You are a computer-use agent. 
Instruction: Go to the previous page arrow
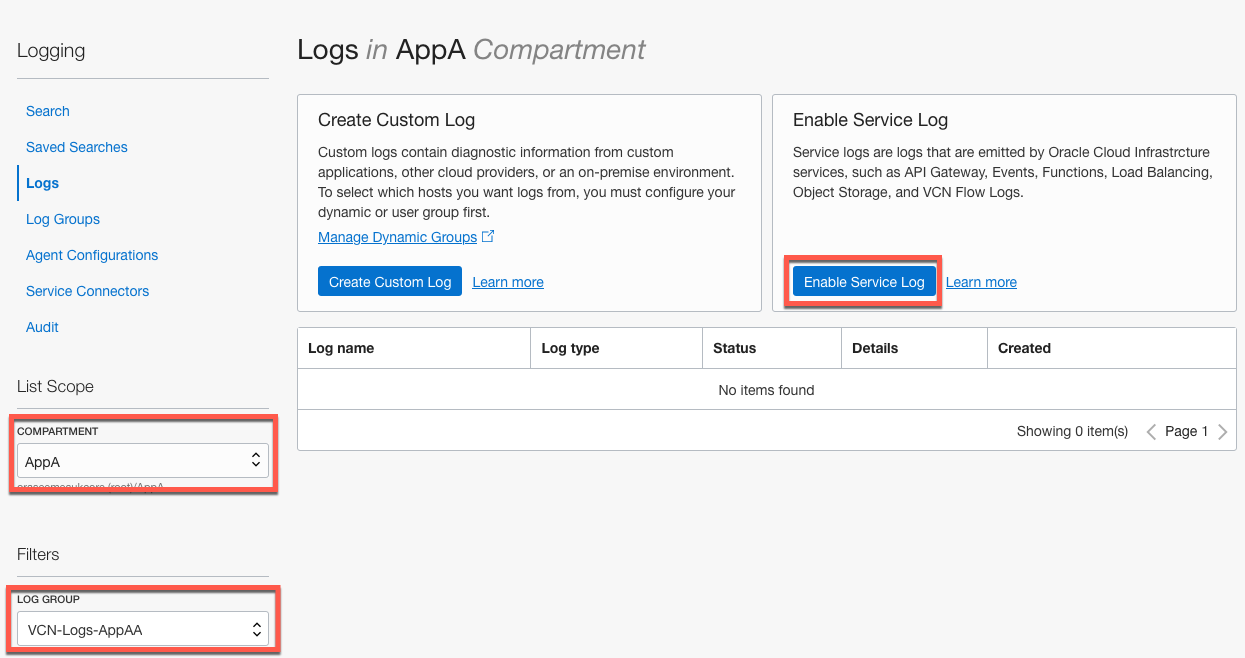(x=1151, y=432)
